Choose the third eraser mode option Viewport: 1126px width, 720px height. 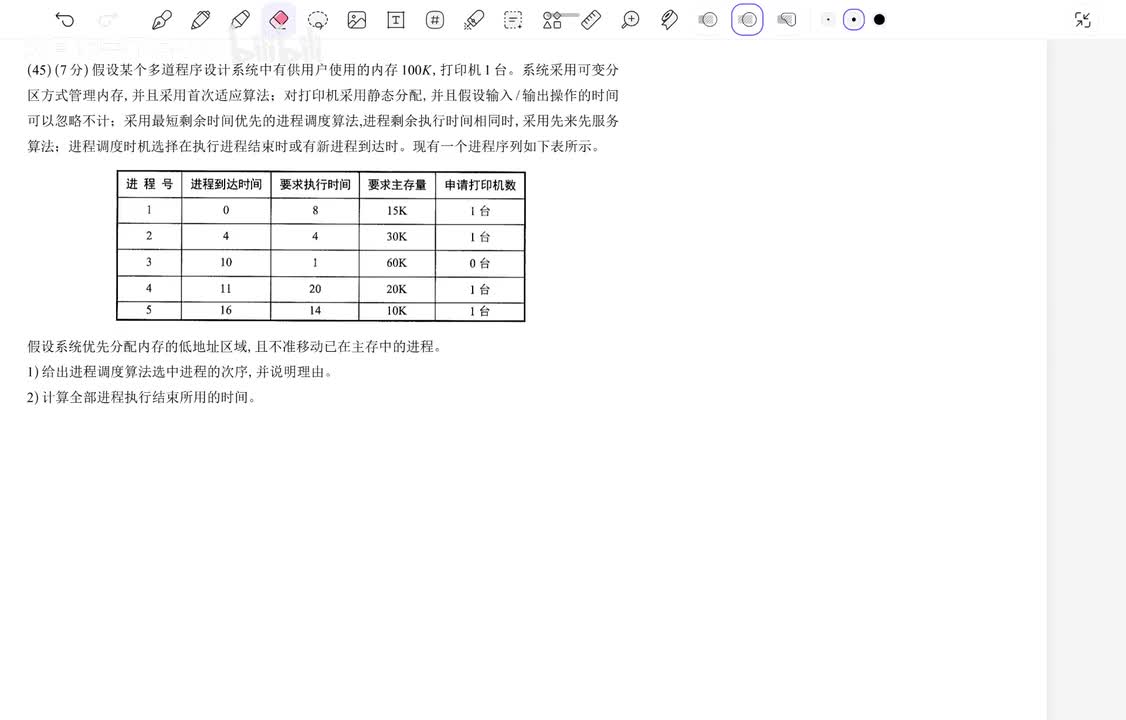786,20
